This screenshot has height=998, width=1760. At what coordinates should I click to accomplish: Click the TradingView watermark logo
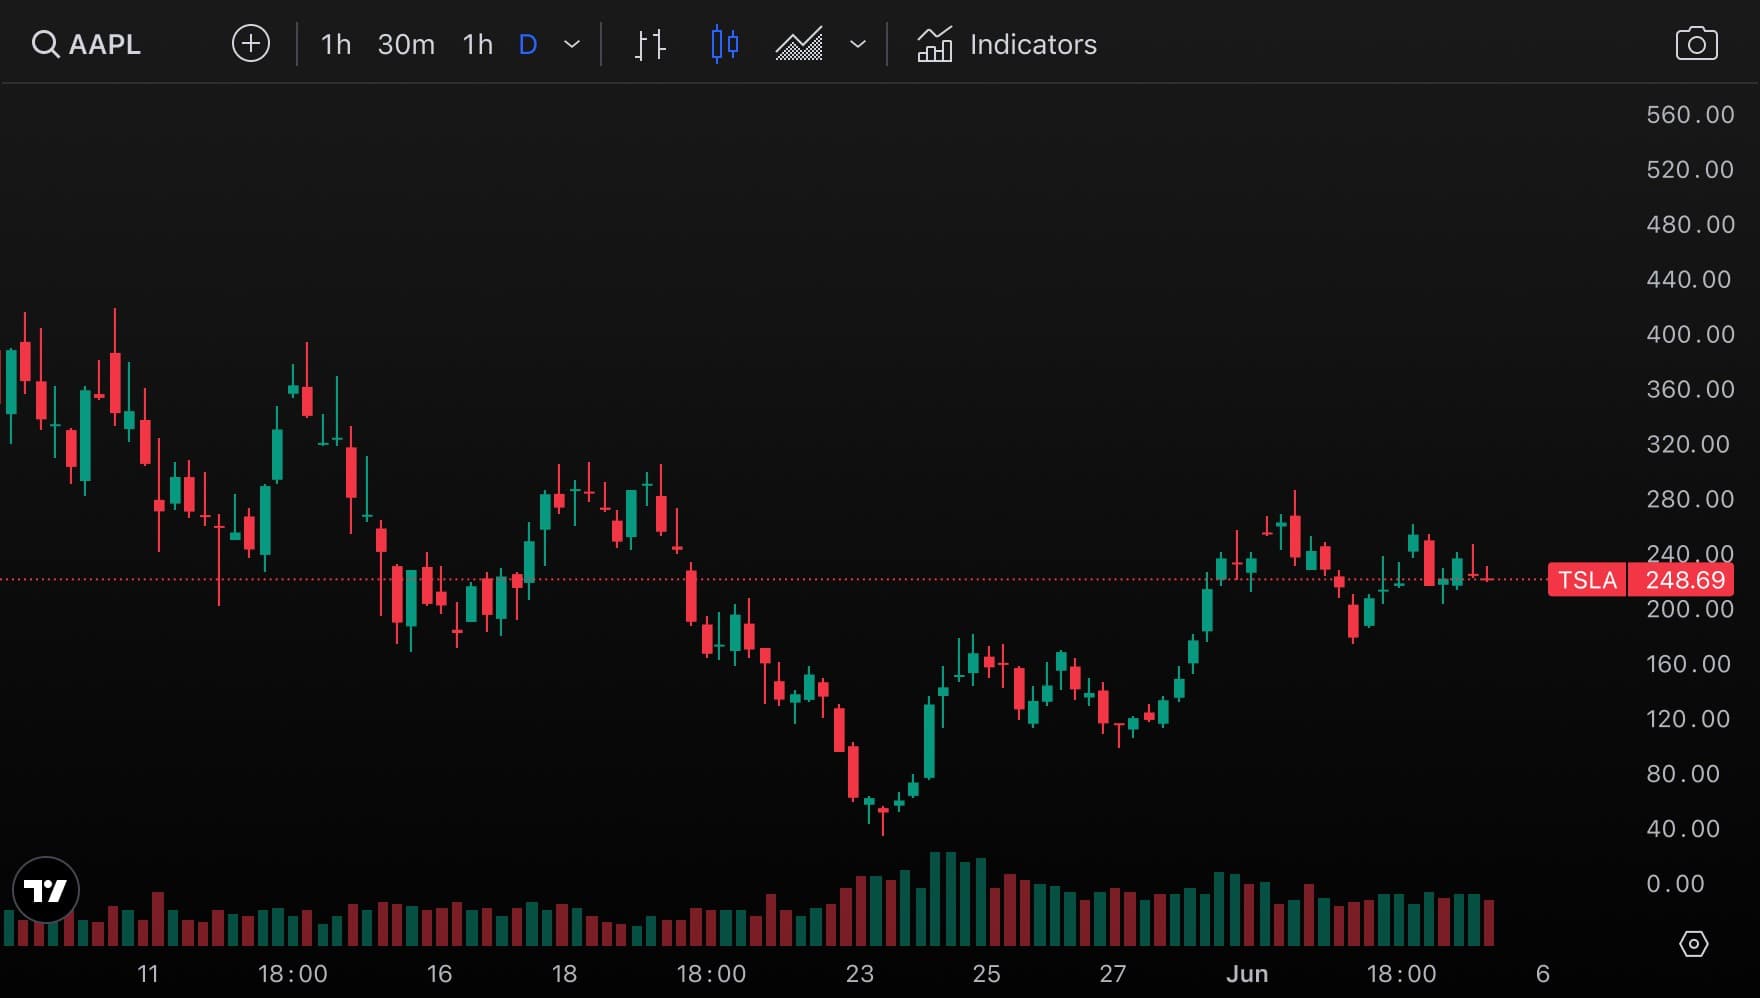coord(47,890)
